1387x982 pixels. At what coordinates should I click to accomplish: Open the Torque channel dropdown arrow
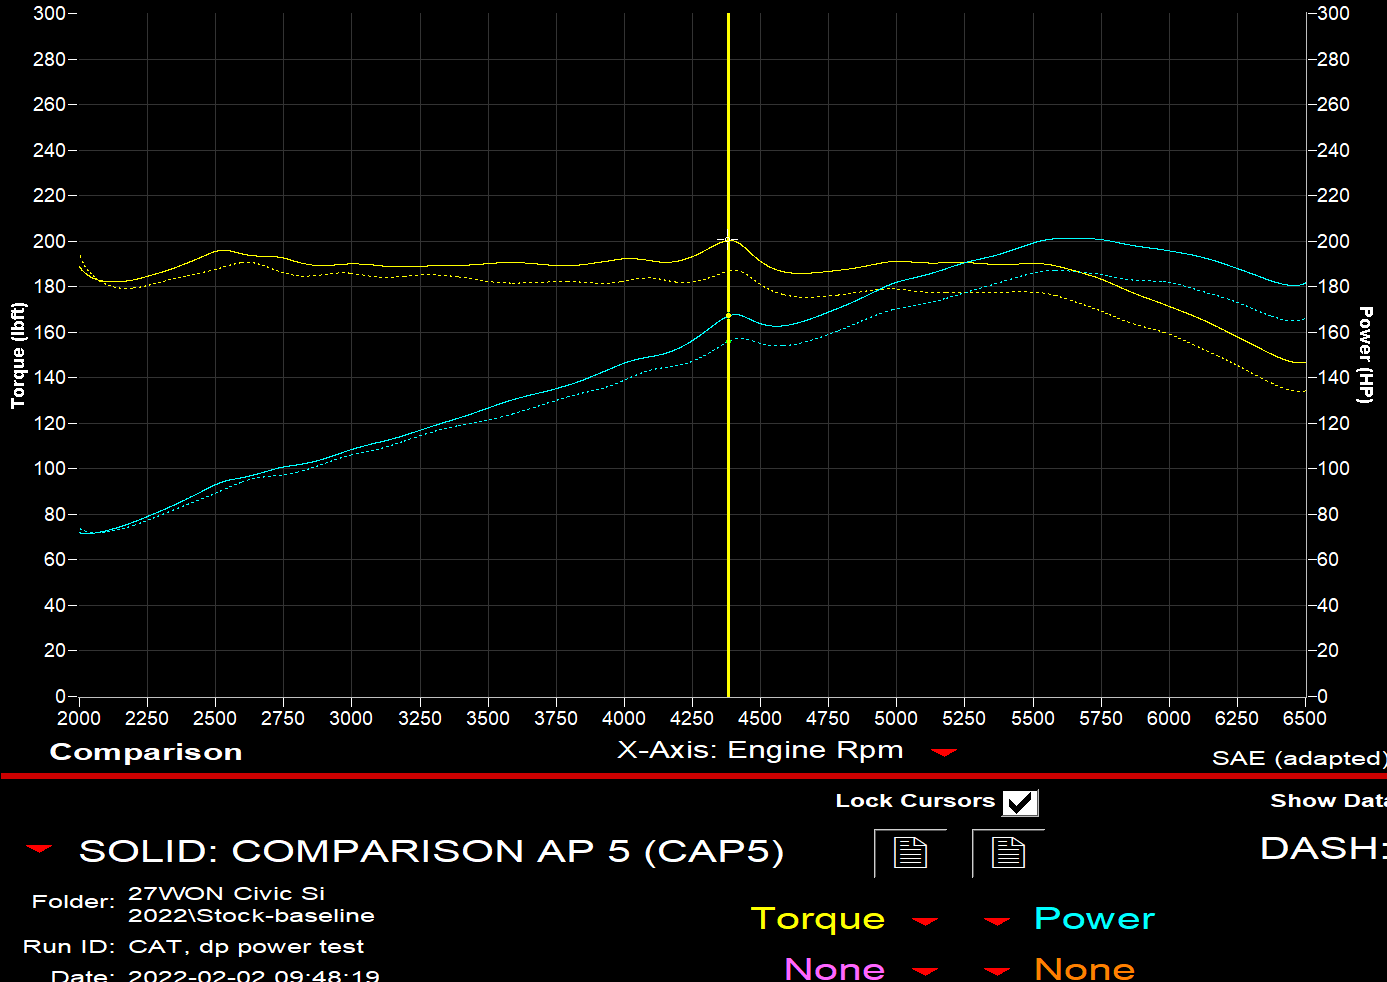point(925,921)
